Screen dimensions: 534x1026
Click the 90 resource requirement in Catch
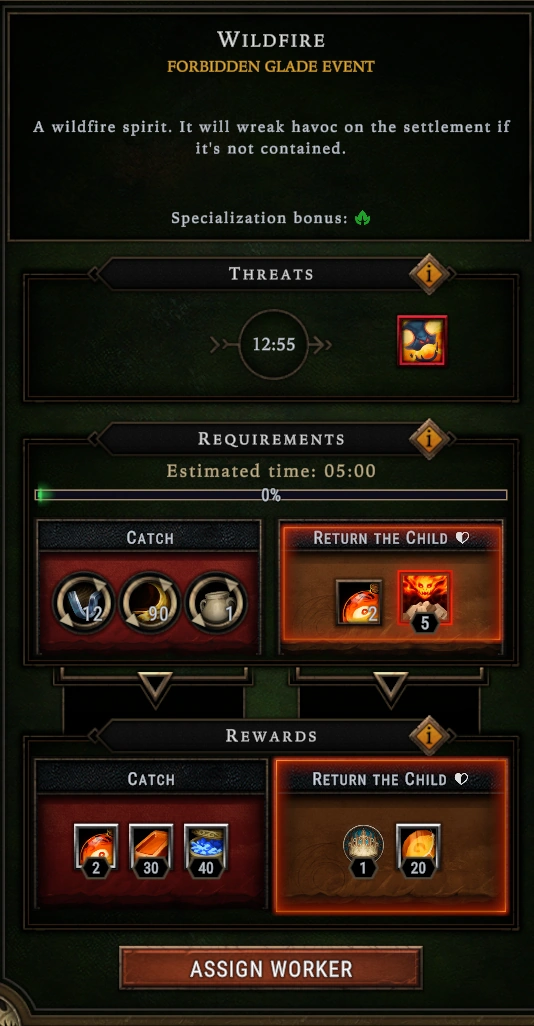(150, 603)
